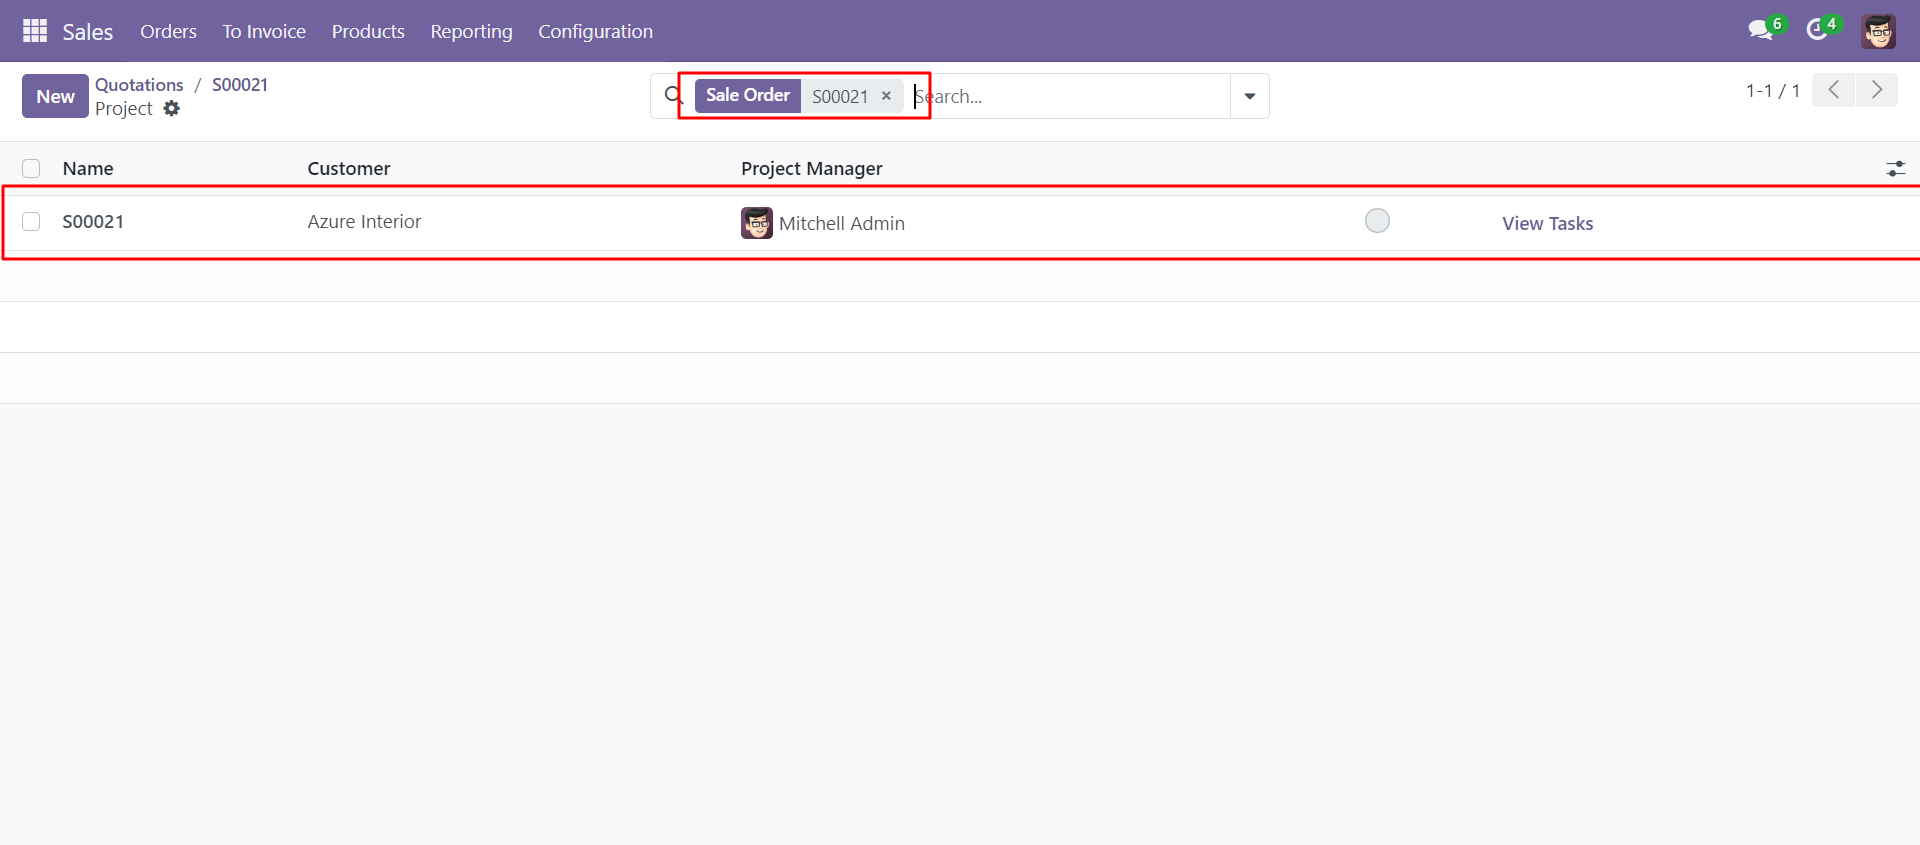Click View Tasks for S00021

coord(1547,223)
